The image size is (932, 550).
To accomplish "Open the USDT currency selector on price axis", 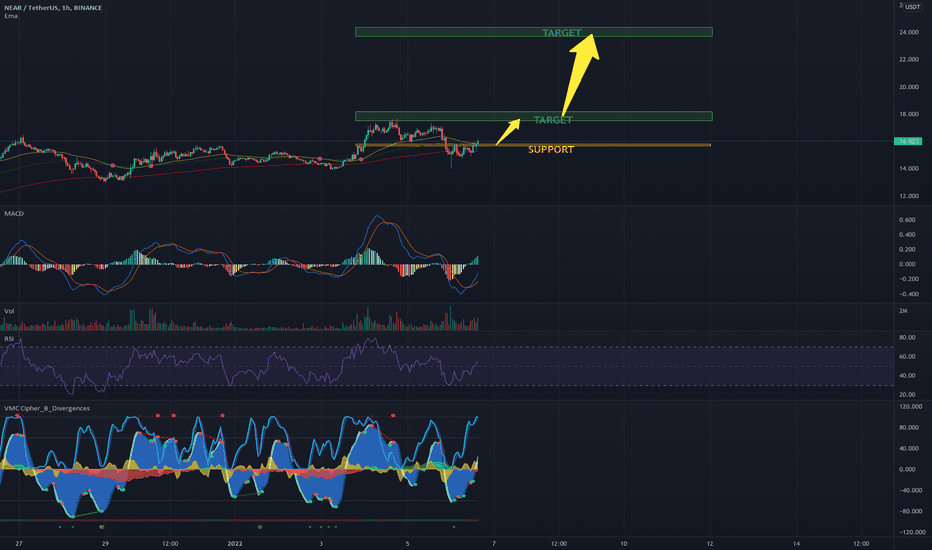I will pyautogui.click(x=912, y=7).
